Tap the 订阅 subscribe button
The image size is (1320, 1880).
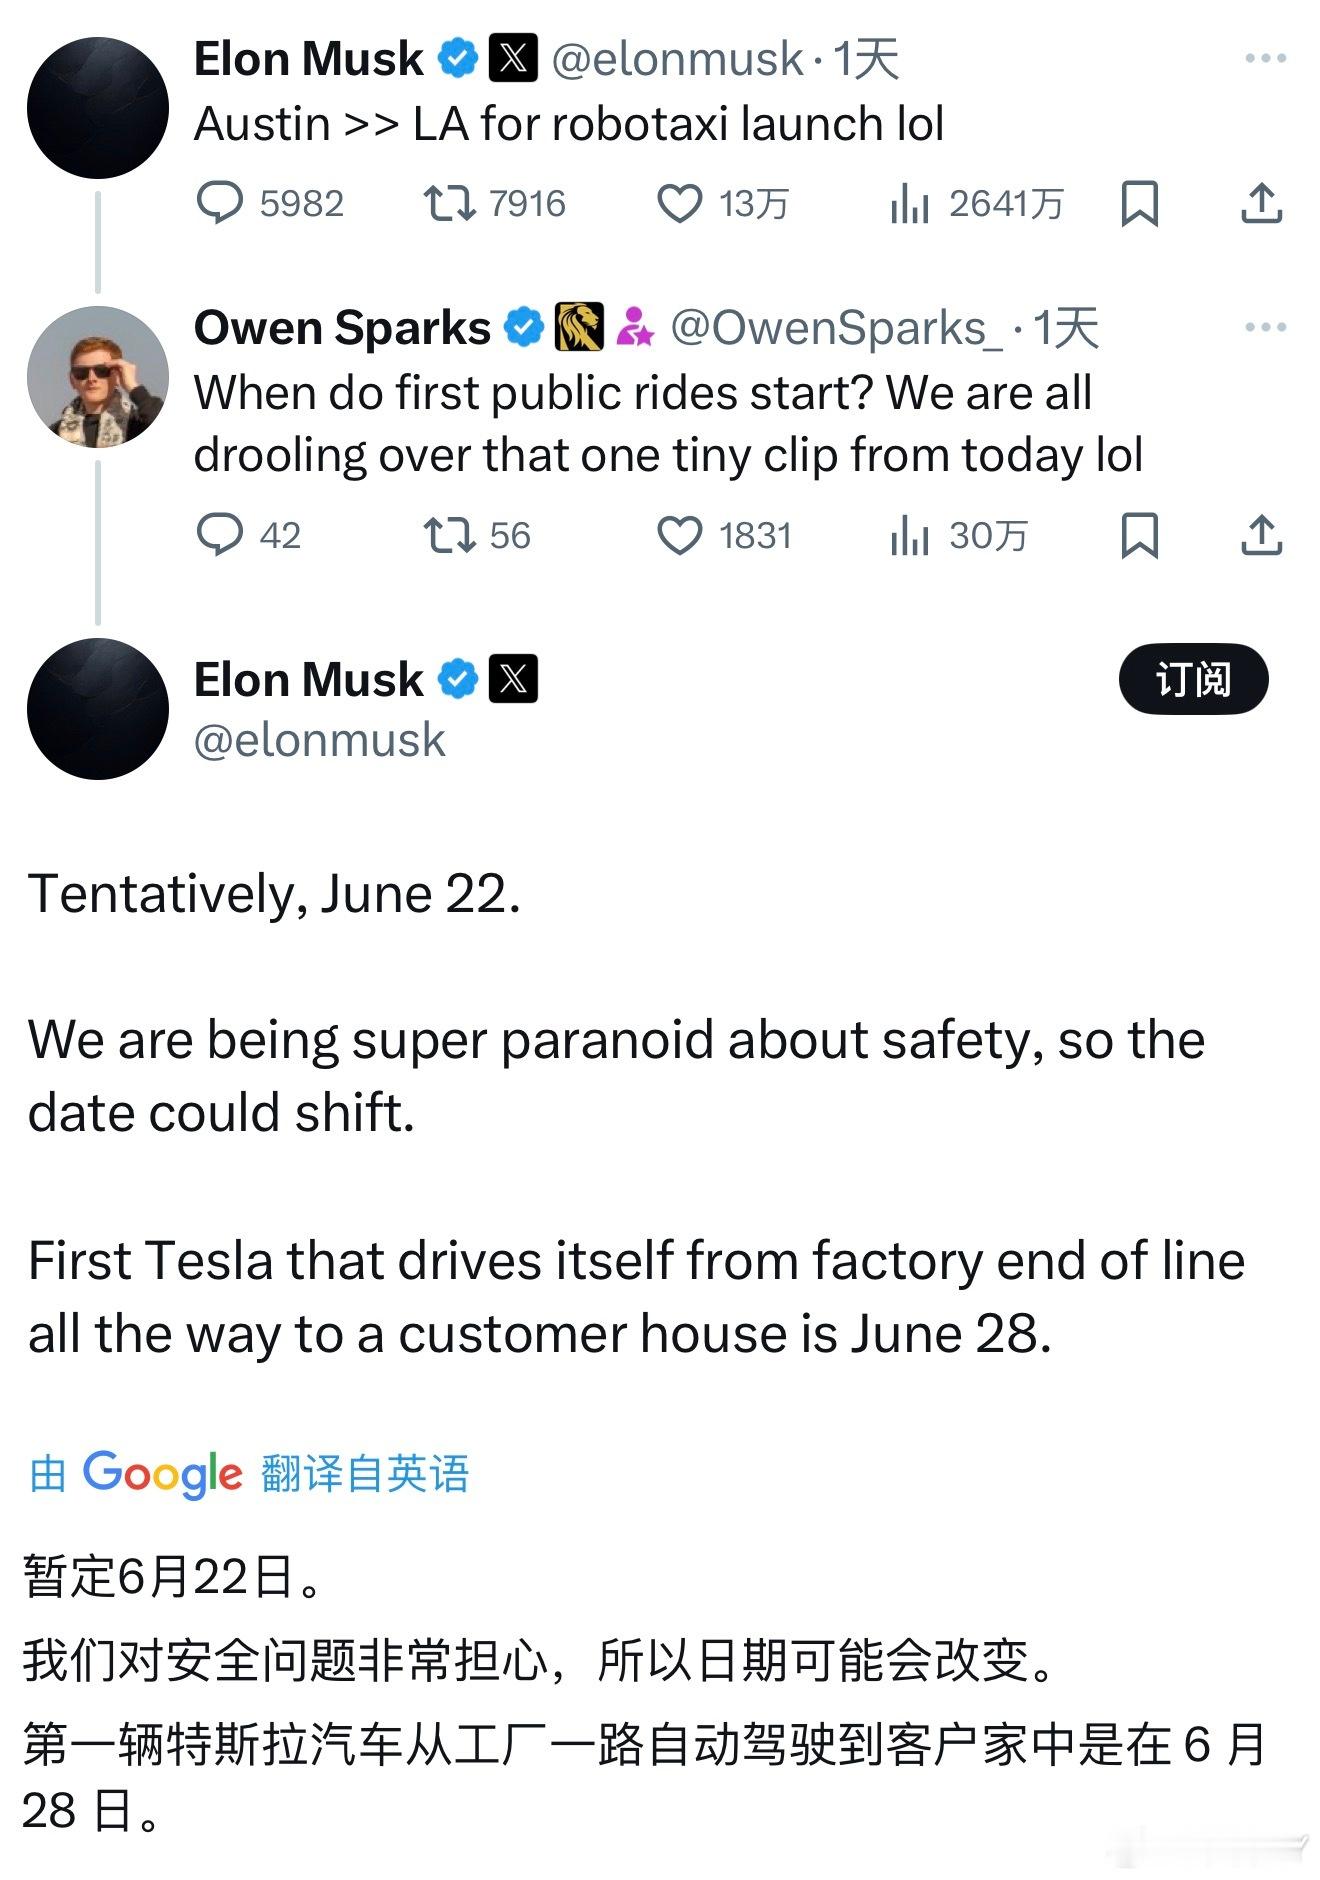point(1194,679)
